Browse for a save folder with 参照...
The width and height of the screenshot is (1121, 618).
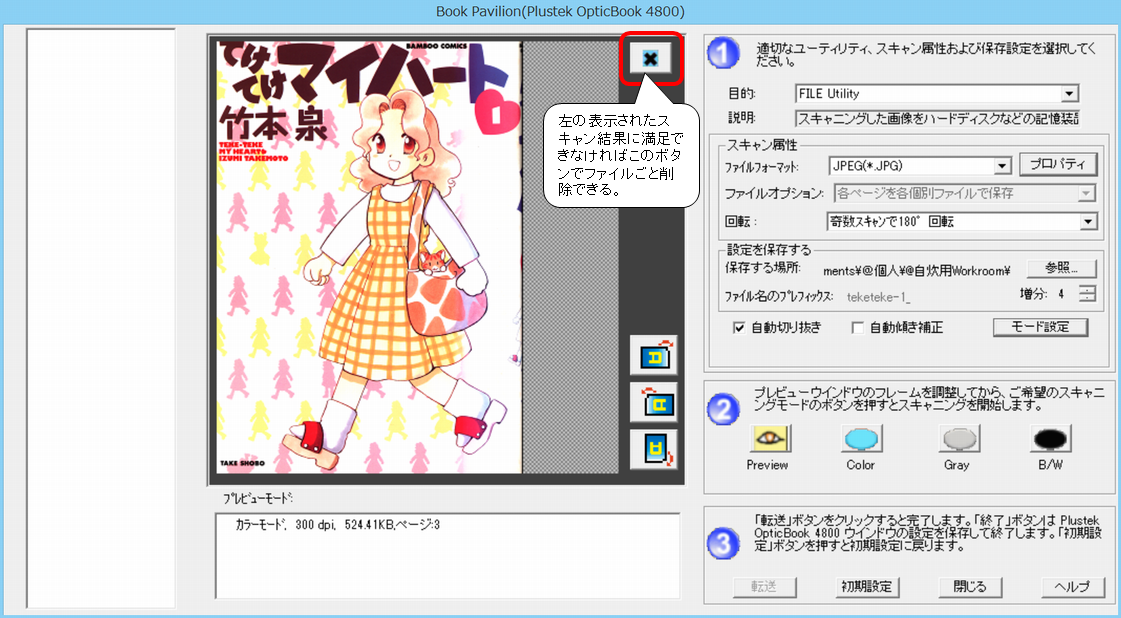click(x=1062, y=268)
